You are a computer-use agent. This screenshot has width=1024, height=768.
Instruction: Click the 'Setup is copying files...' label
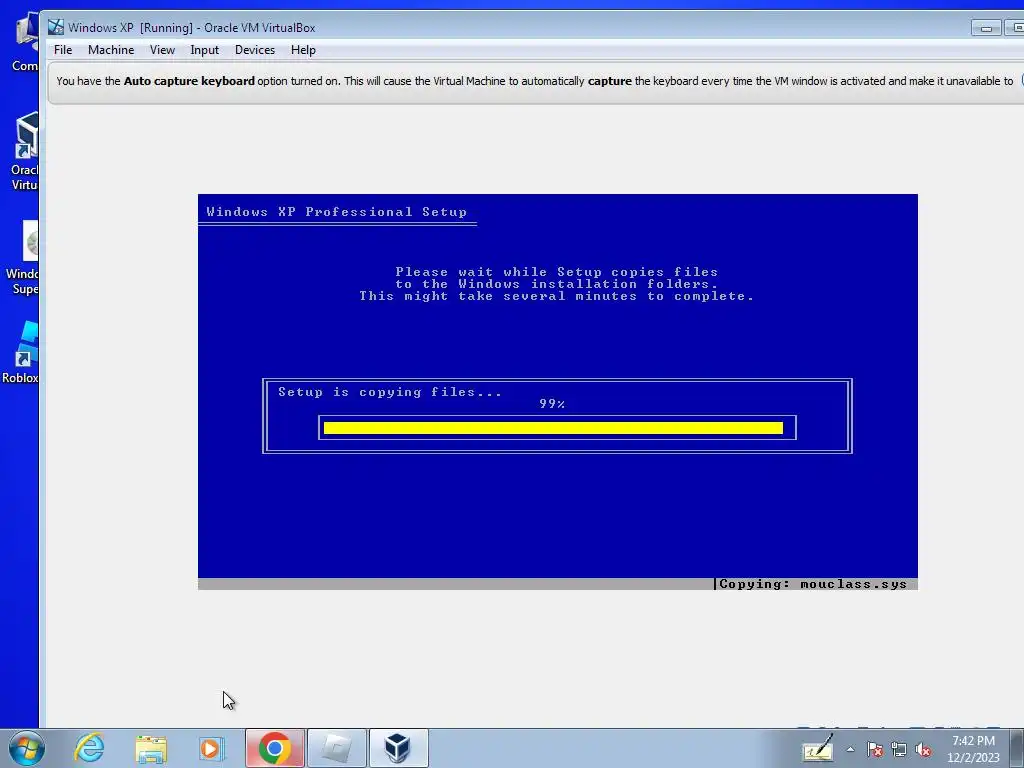pyautogui.click(x=390, y=392)
